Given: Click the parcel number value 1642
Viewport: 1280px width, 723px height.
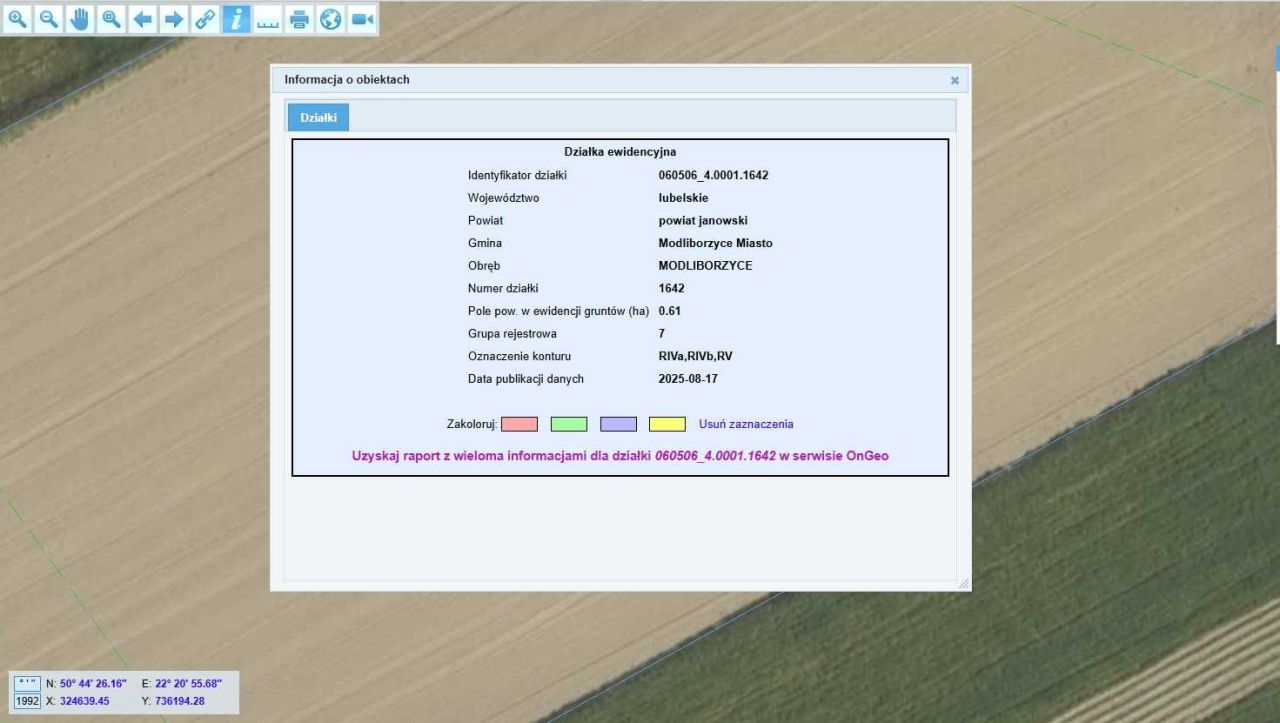Looking at the screenshot, I should pyautogui.click(x=672, y=288).
